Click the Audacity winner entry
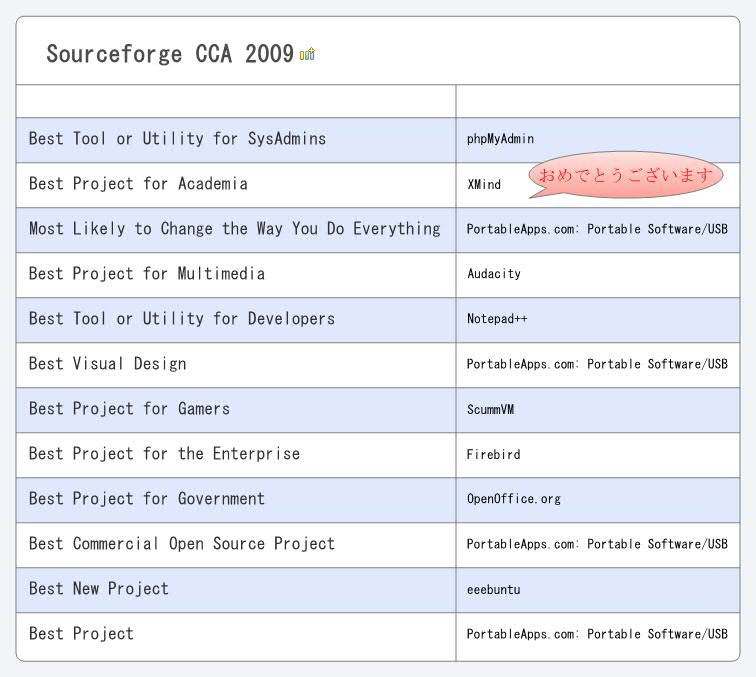756x677 pixels. (493, 274)
